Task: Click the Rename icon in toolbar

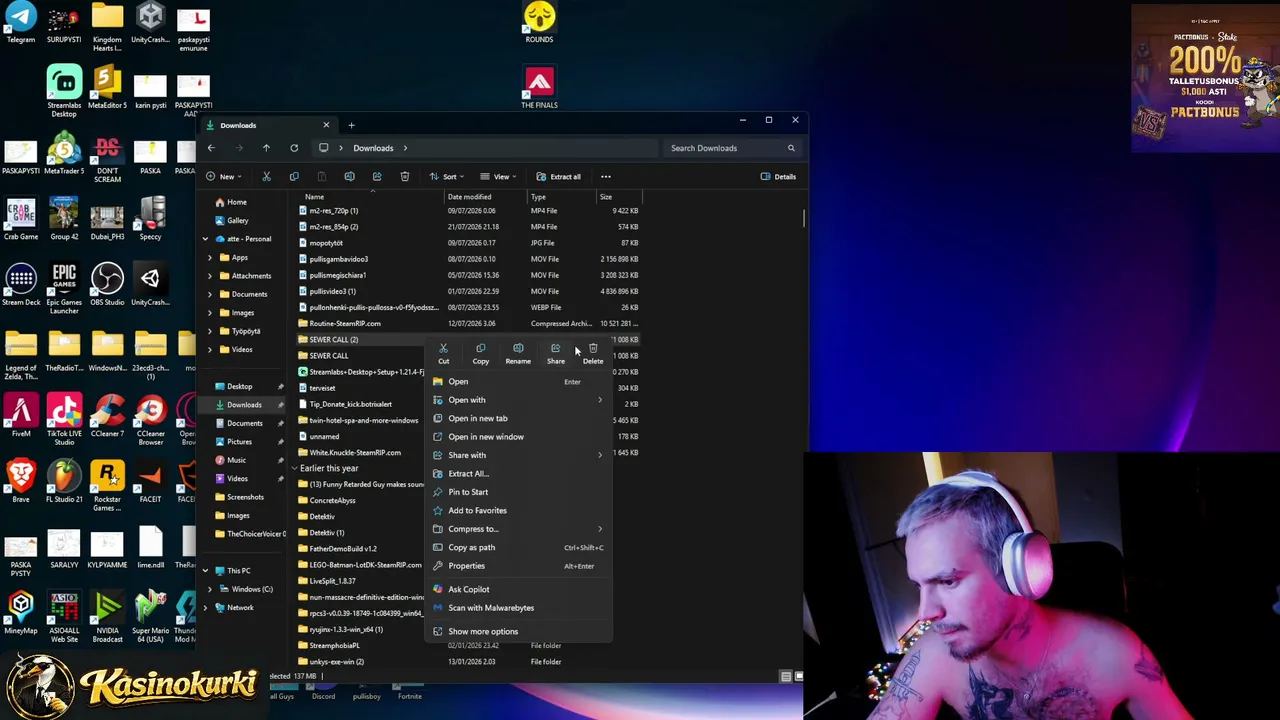Action: [349, 177]
